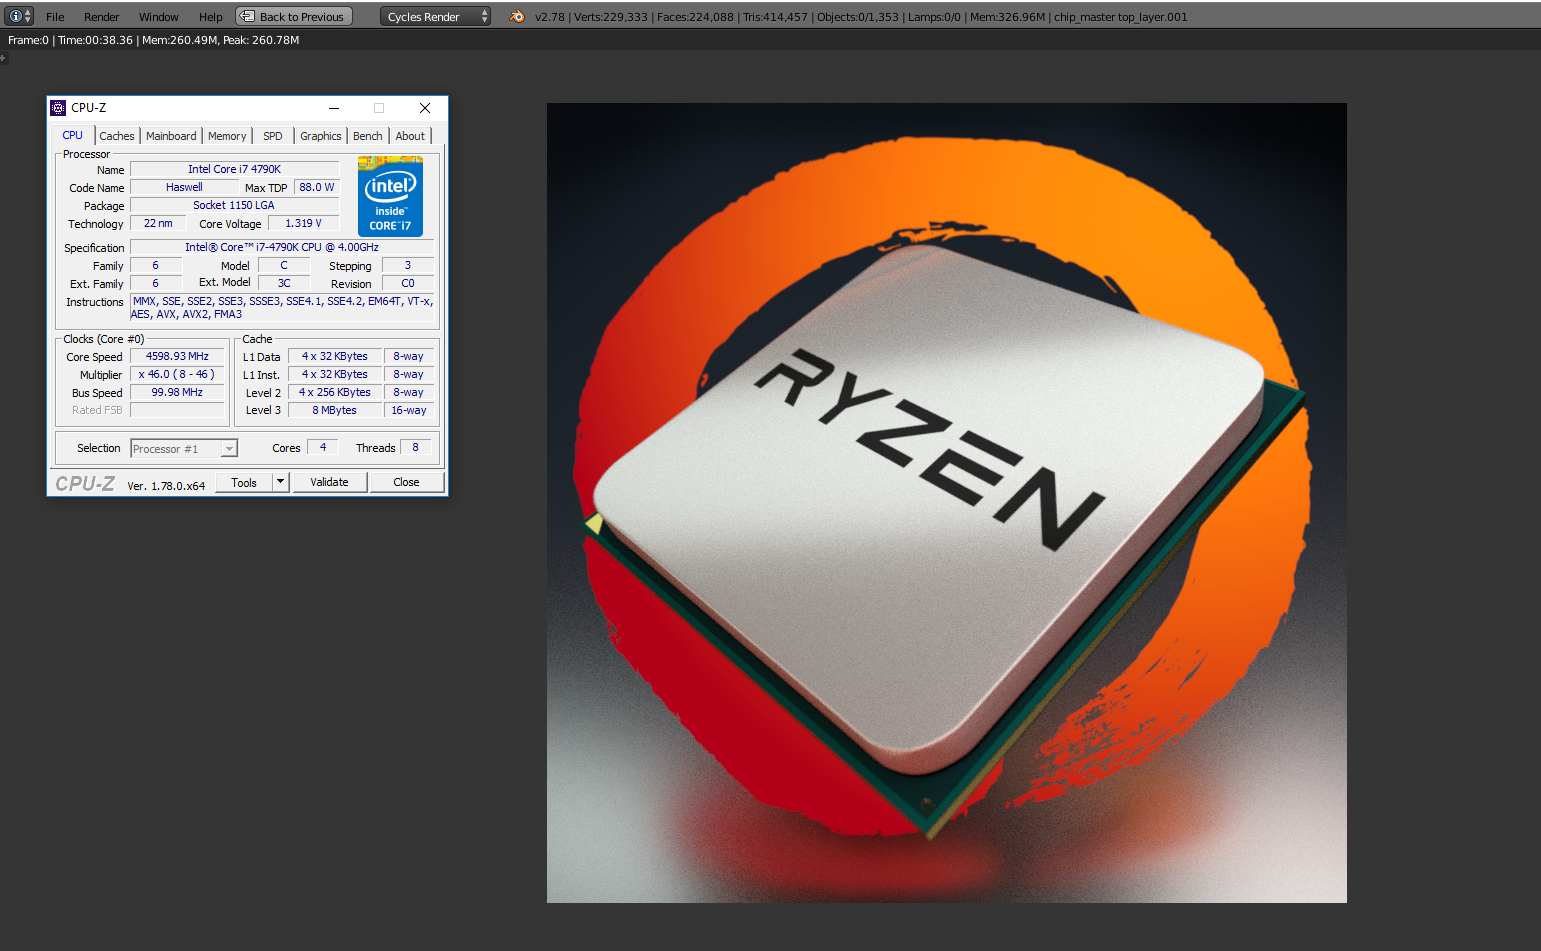1541x951 pixels.
Task: Switch to the Caches tab
Action: pyautogui.click(x=117, y=136)
